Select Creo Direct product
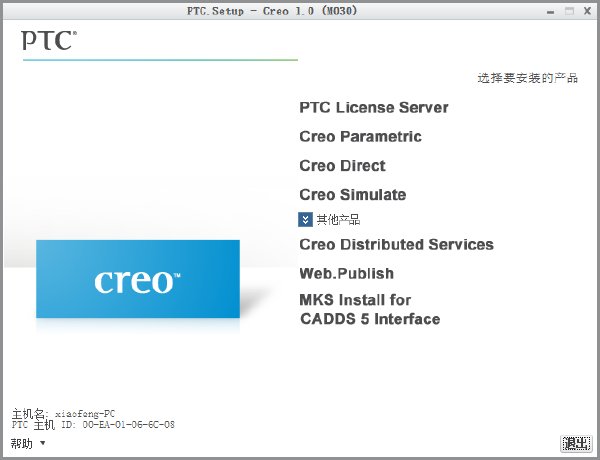Image resolution: width=600 pixels, height=460 pixels. [x=342, y=166]
